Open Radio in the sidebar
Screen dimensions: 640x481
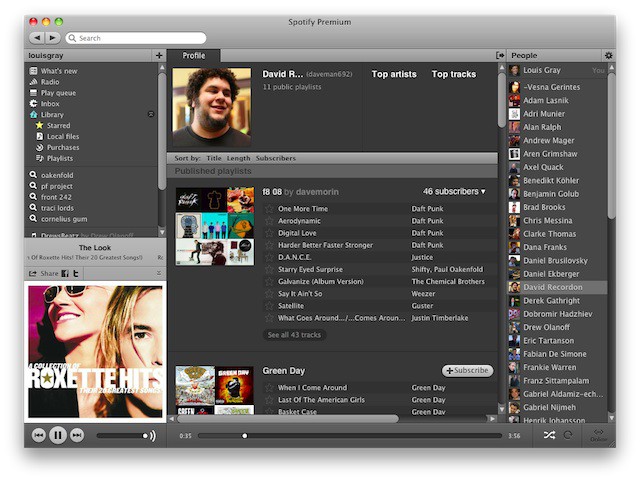pos(50,82)
